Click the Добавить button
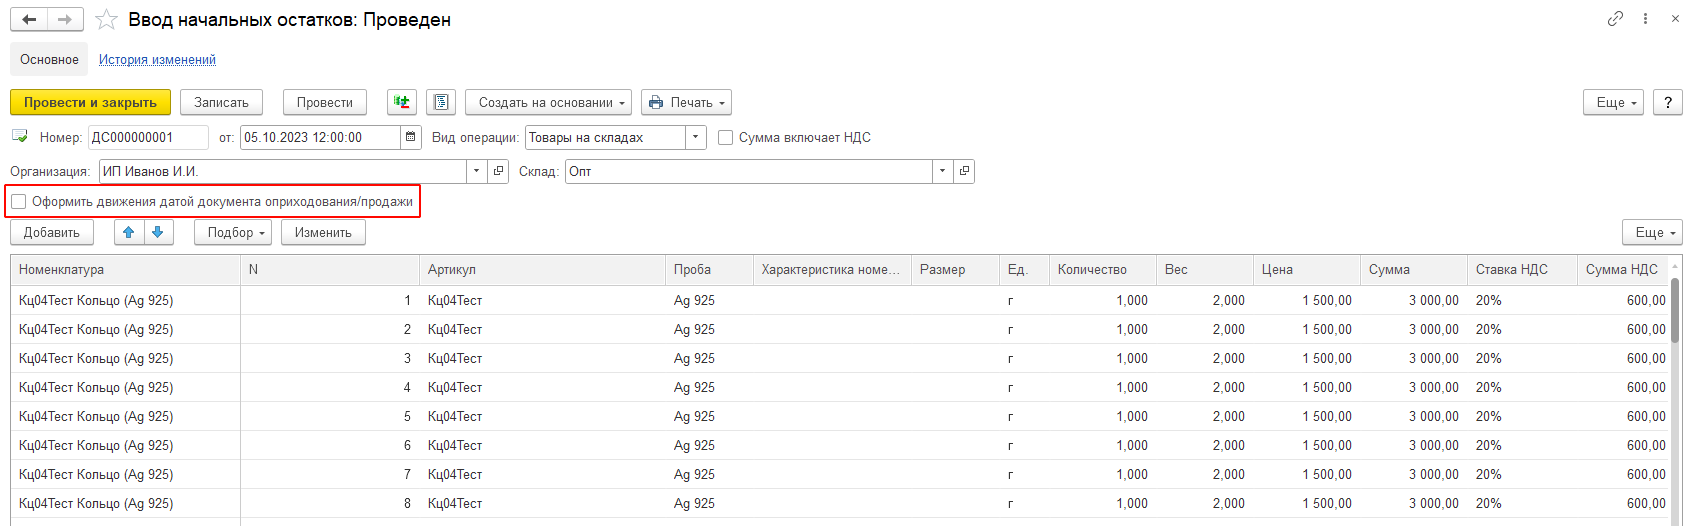Viewport: 1690px width, 526px height. click(52, 232)
